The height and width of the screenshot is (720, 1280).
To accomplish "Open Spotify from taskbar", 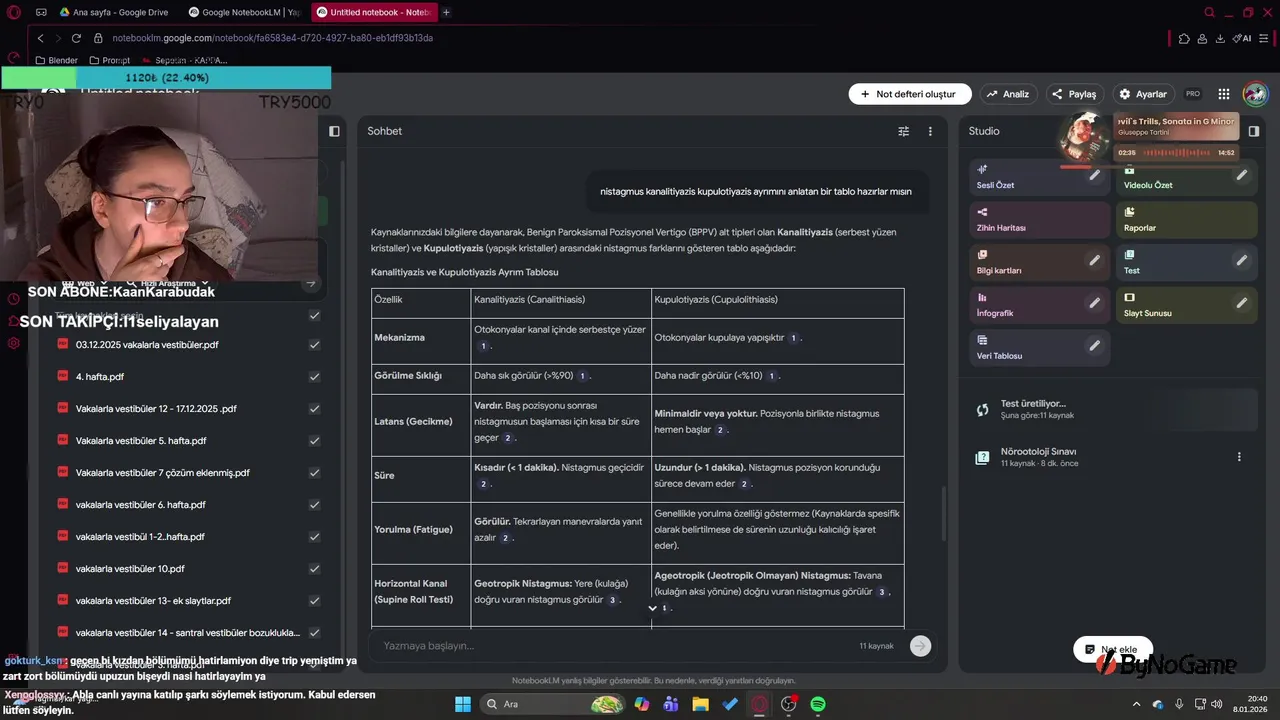I will pos(818,704).
